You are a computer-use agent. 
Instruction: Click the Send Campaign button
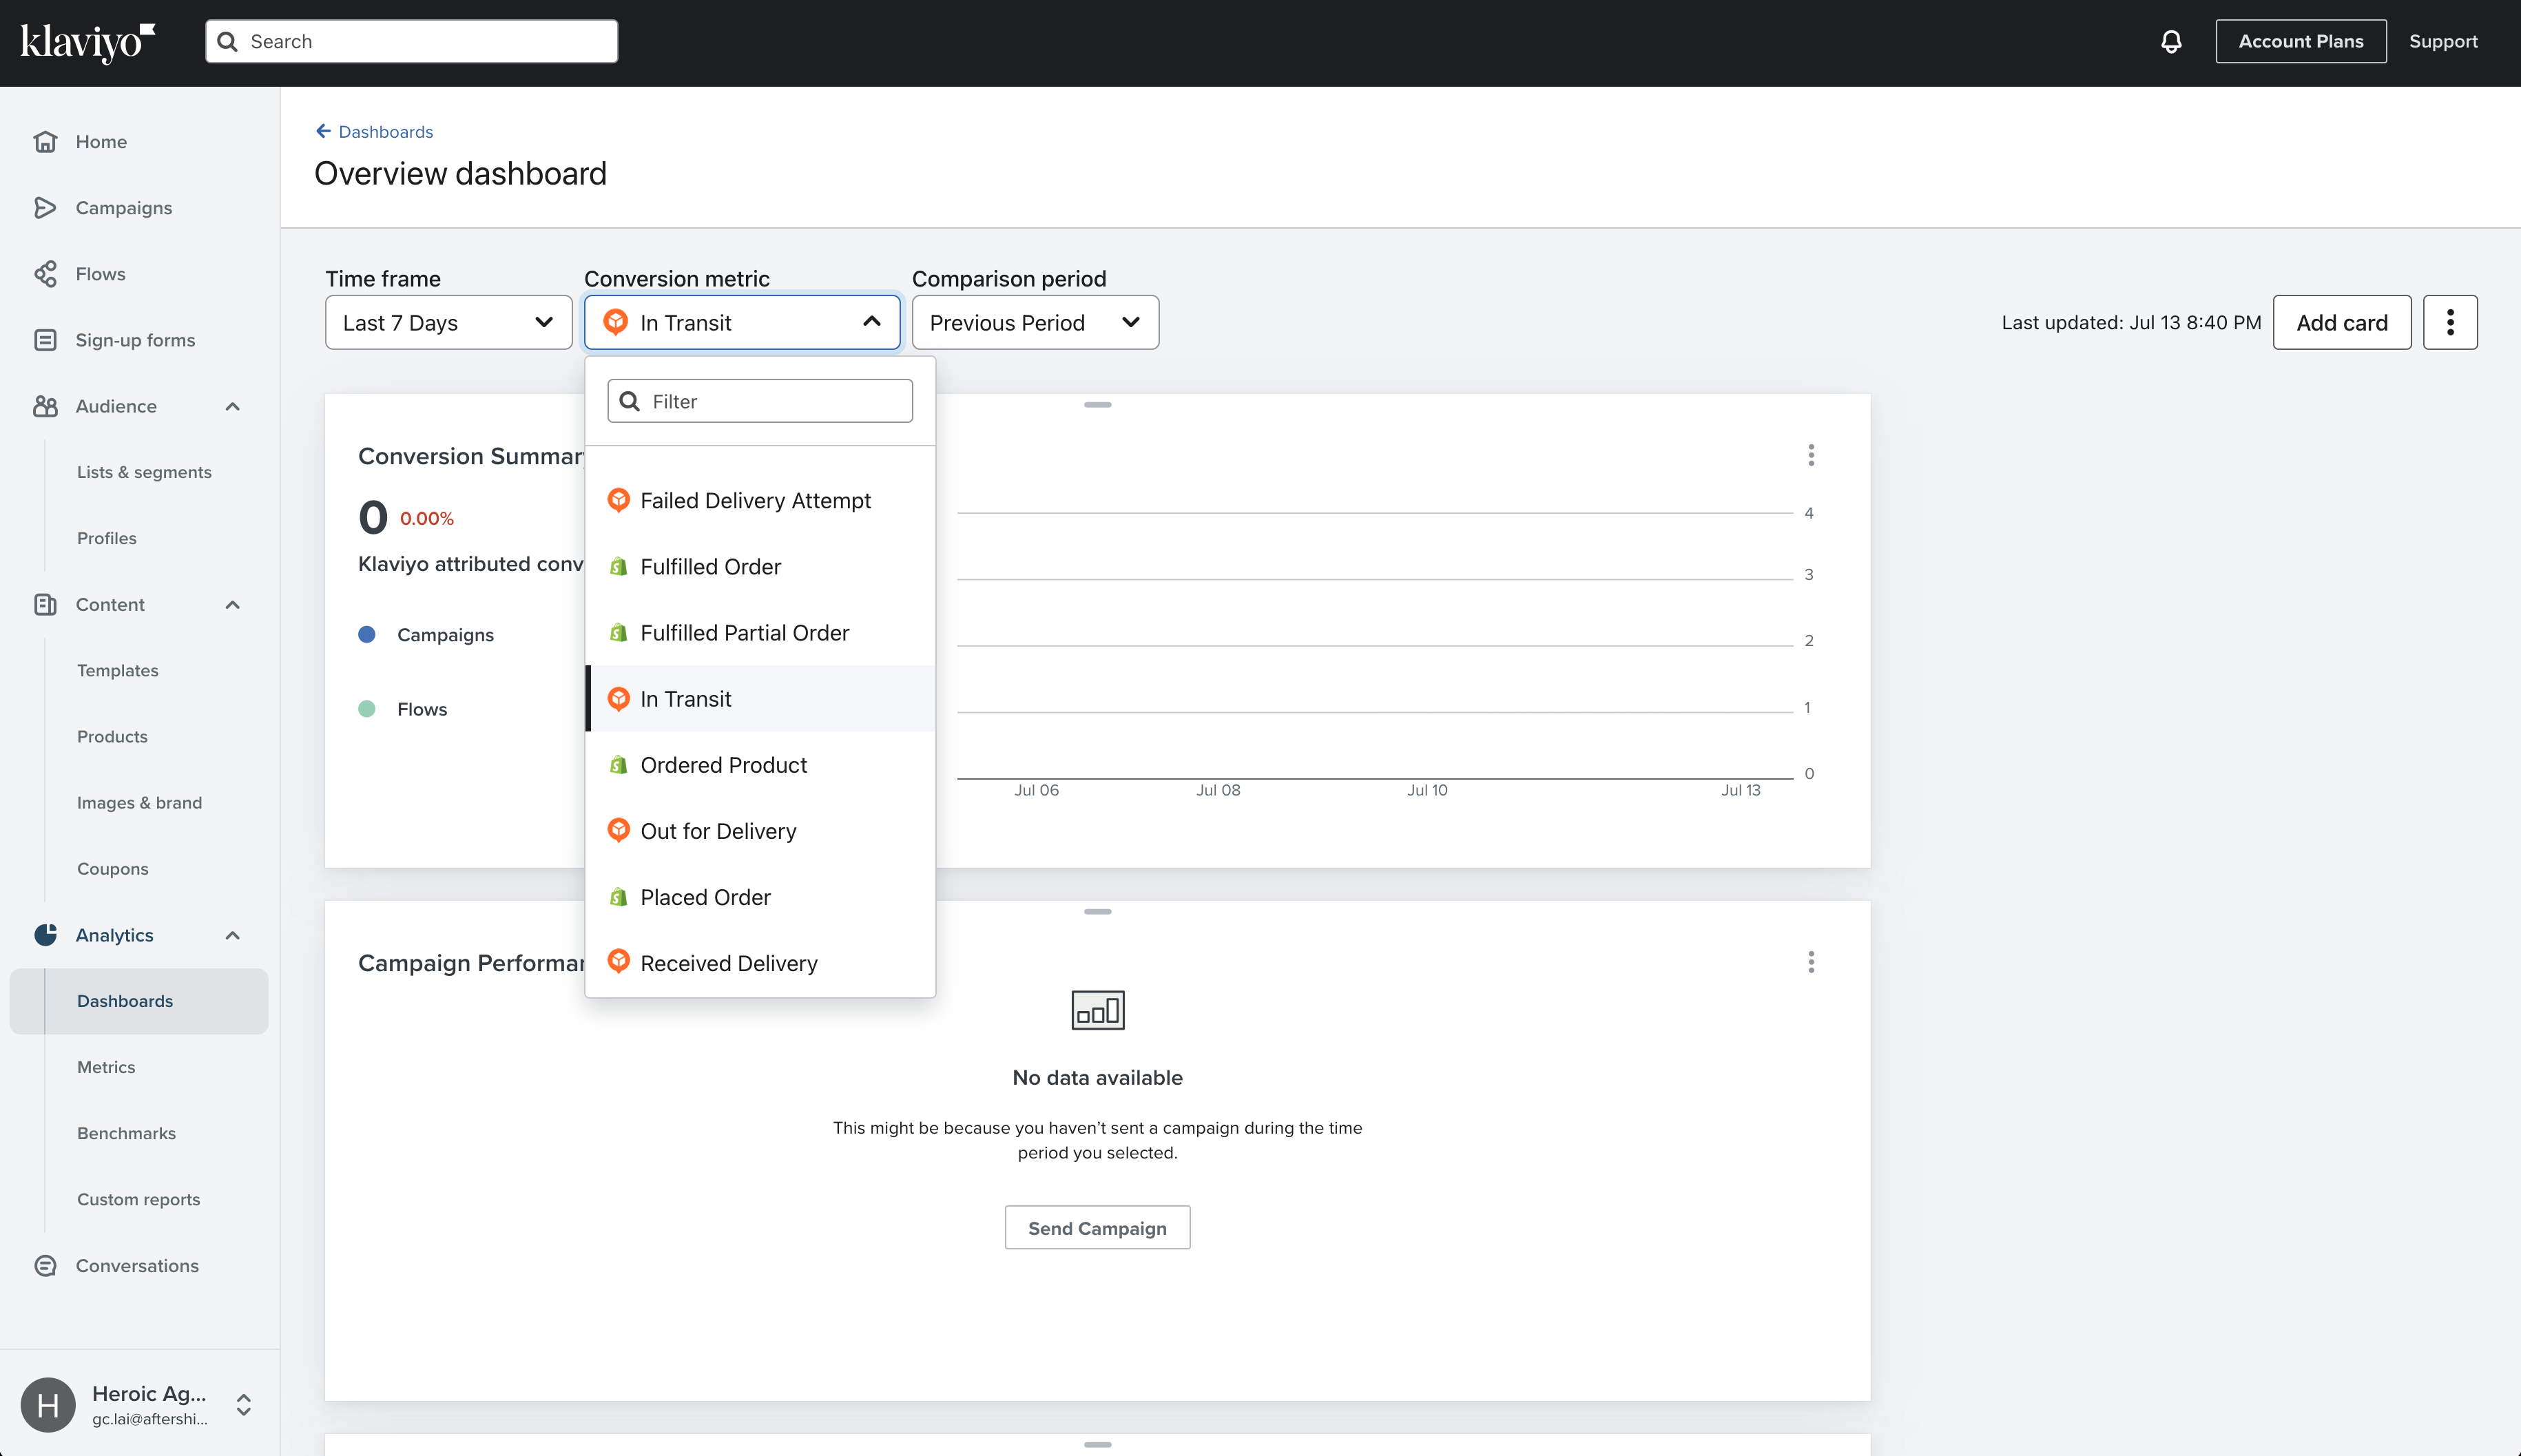tap(1097, 1227)
